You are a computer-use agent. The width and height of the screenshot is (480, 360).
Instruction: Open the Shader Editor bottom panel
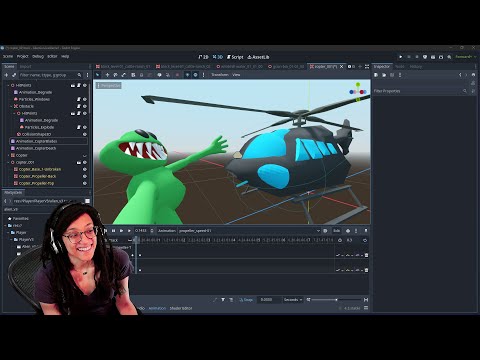(181, 308)
